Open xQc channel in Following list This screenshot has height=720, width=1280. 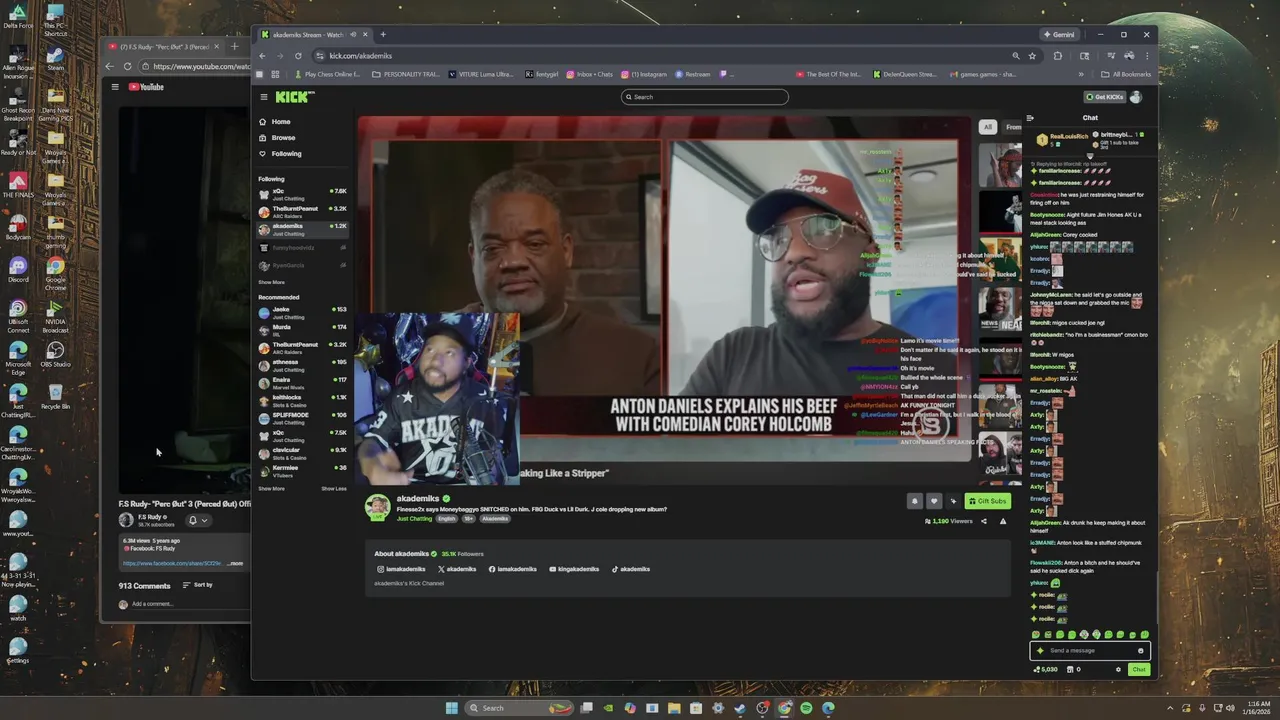coord(302,194)
